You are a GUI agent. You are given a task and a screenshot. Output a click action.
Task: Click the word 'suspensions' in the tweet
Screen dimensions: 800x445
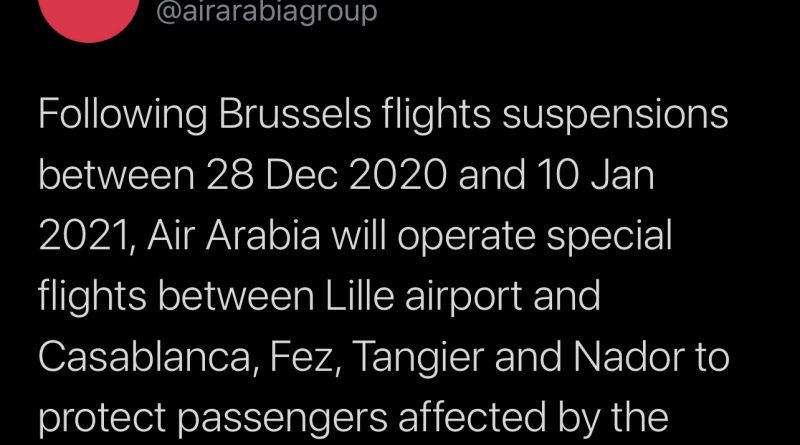point(615,116)
